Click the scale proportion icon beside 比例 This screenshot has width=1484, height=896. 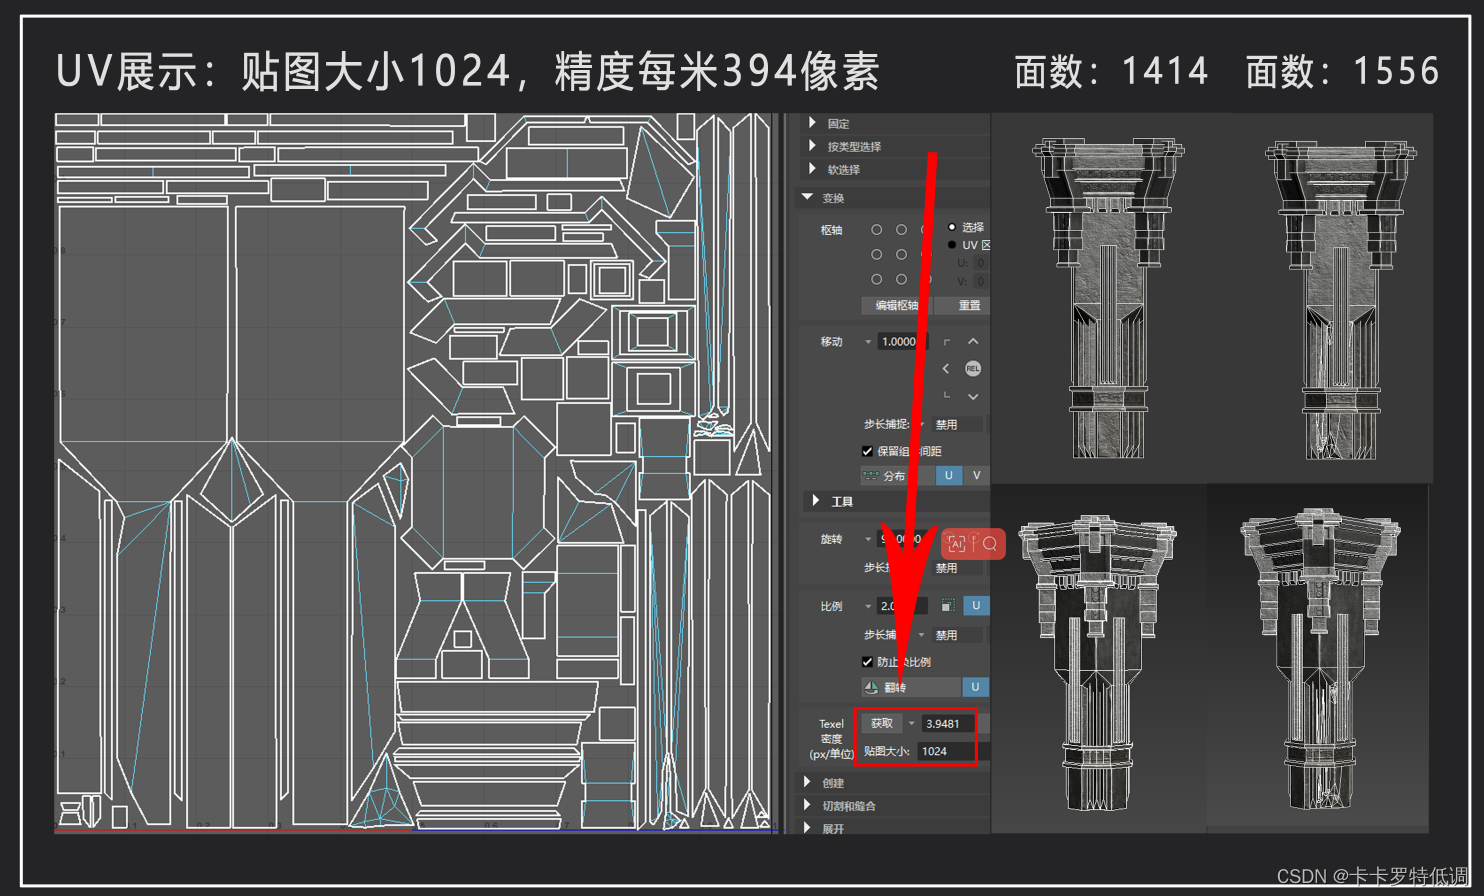[x=948, y=605]
